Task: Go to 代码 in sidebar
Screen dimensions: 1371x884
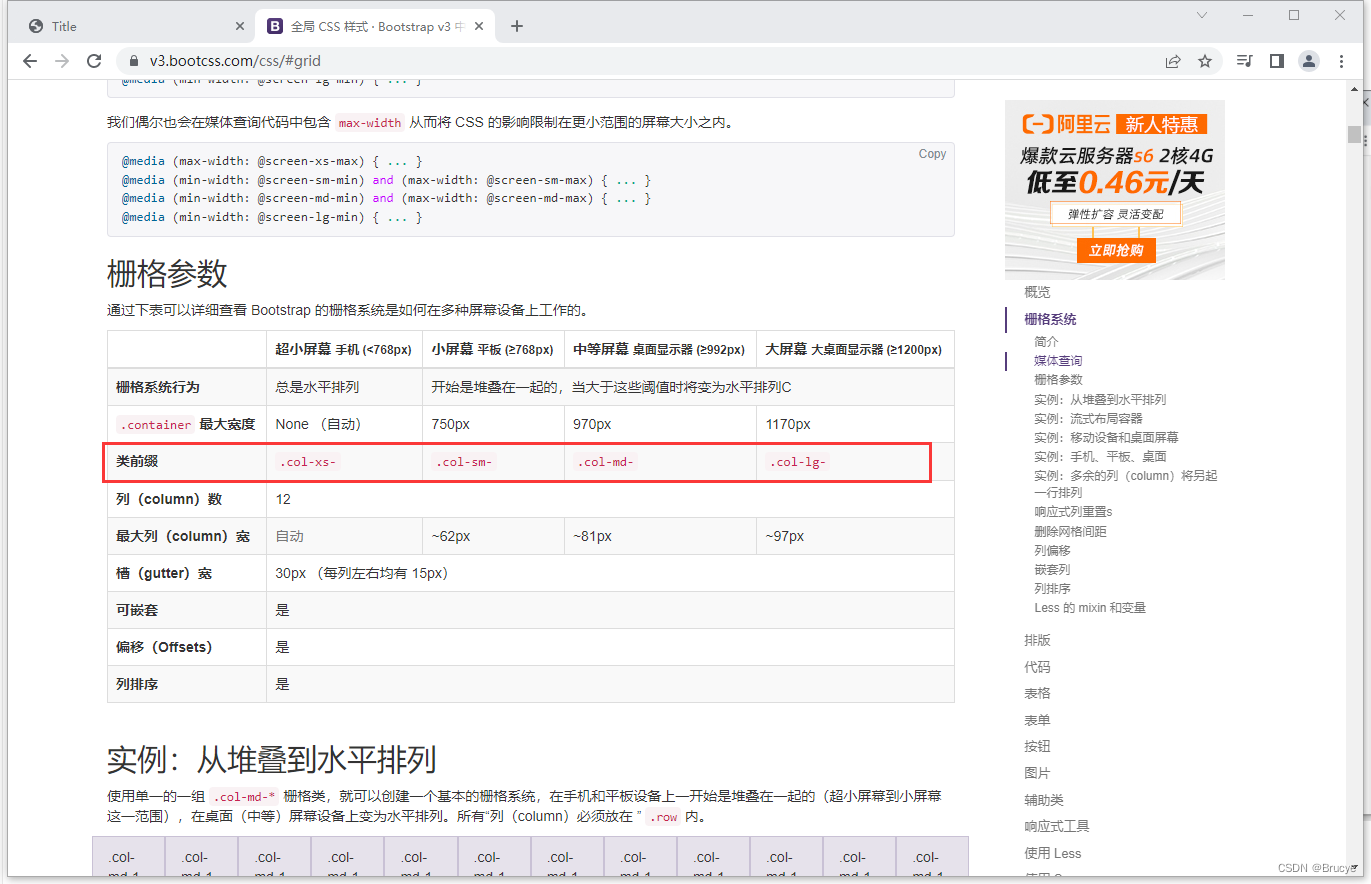Action: click(1037, 667)
